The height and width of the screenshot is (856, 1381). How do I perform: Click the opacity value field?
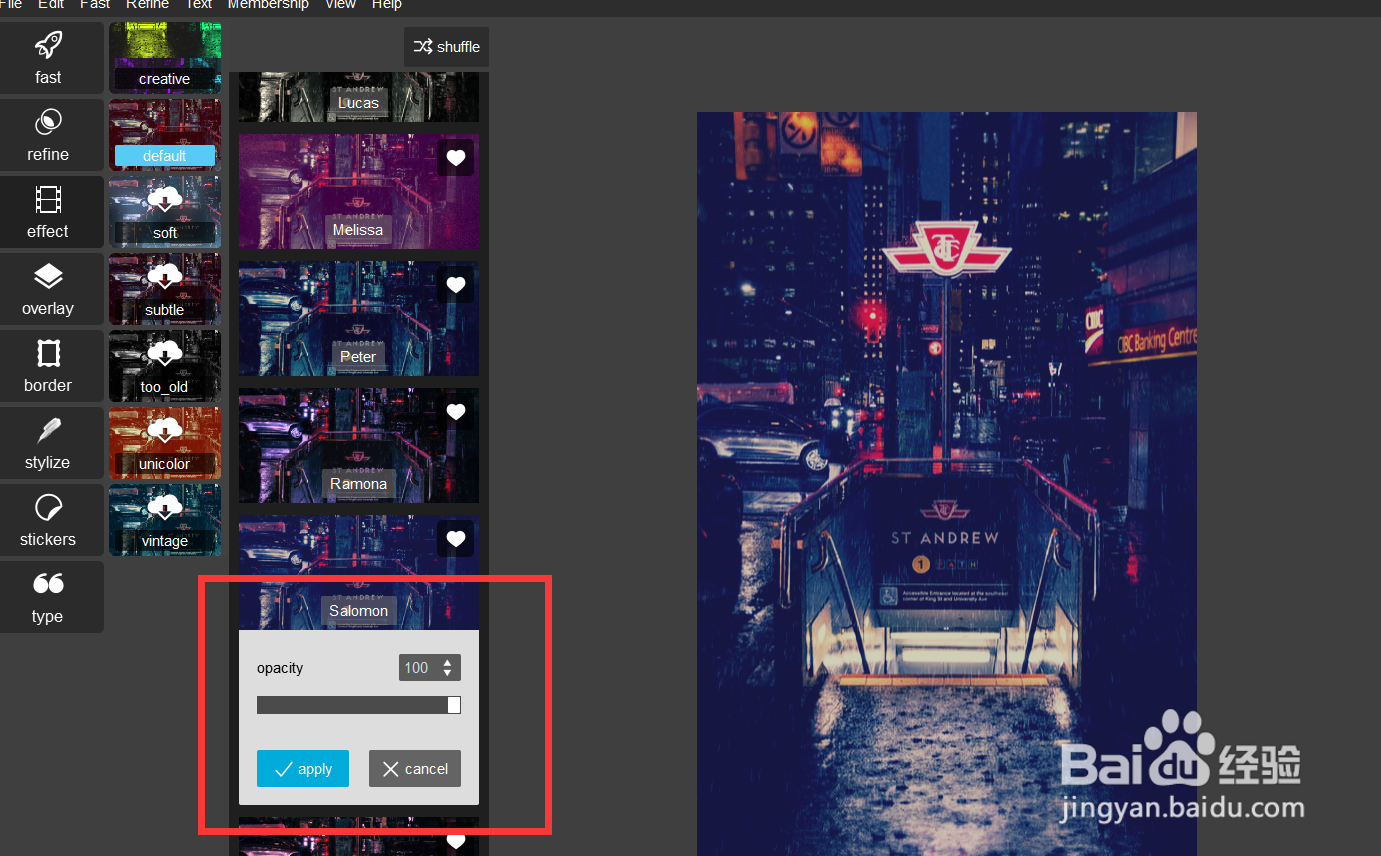click(417, 668)
